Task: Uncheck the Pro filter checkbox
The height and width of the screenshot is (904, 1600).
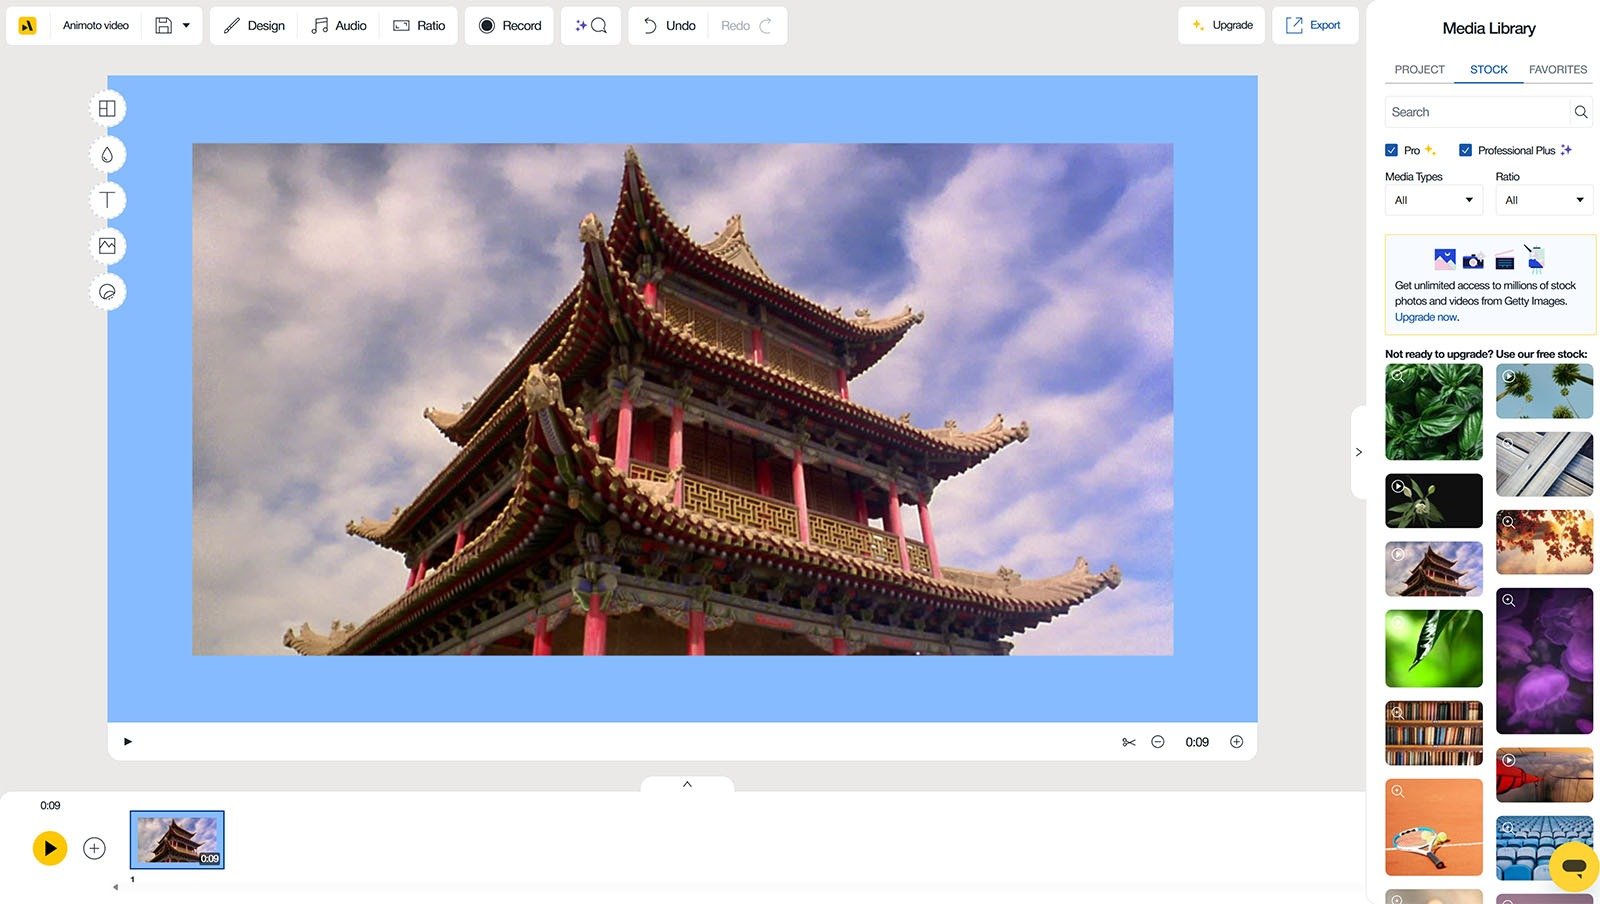Action: 1392,149
